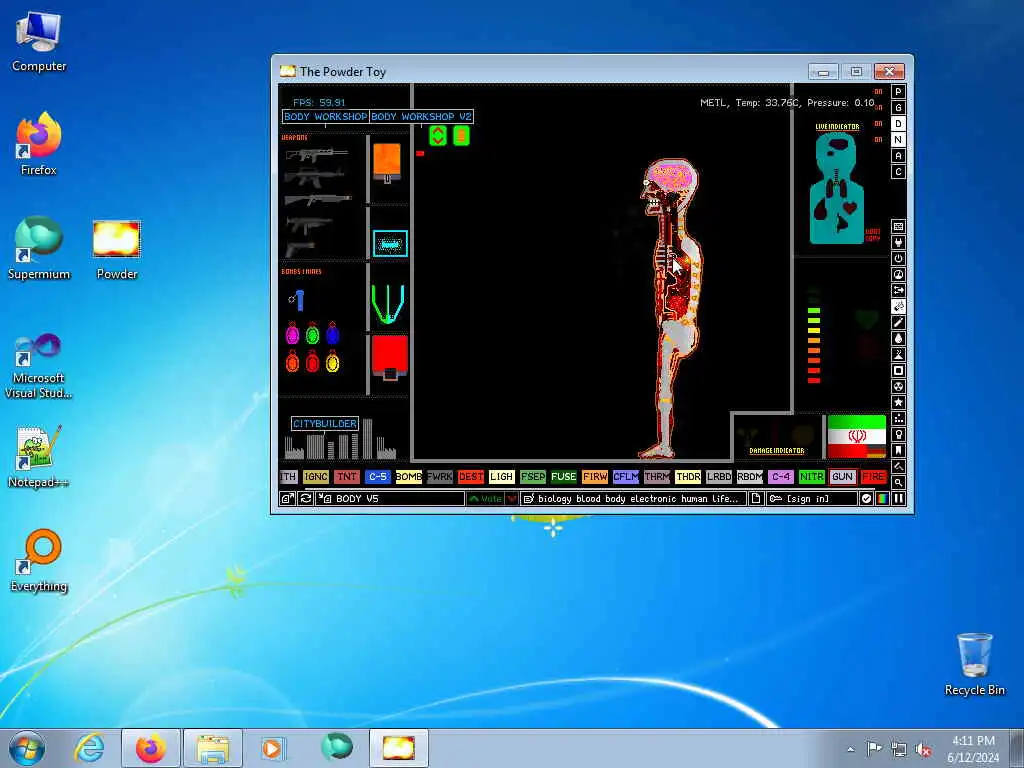This screenshot has height=768, width=1024.
Task: Select the THRM element
Action: 656,477
